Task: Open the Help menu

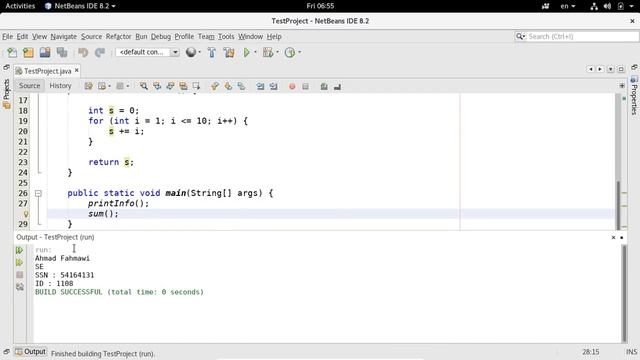Action: click(274, 36)
